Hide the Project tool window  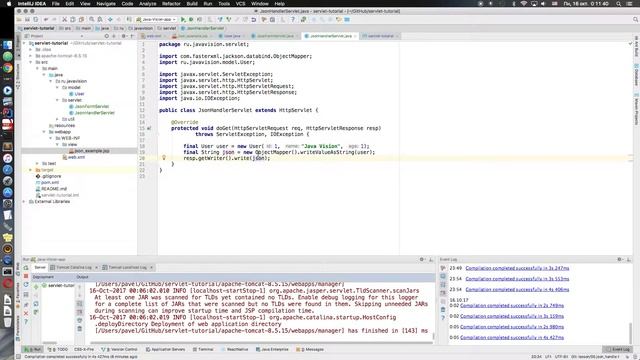[132, 36]
